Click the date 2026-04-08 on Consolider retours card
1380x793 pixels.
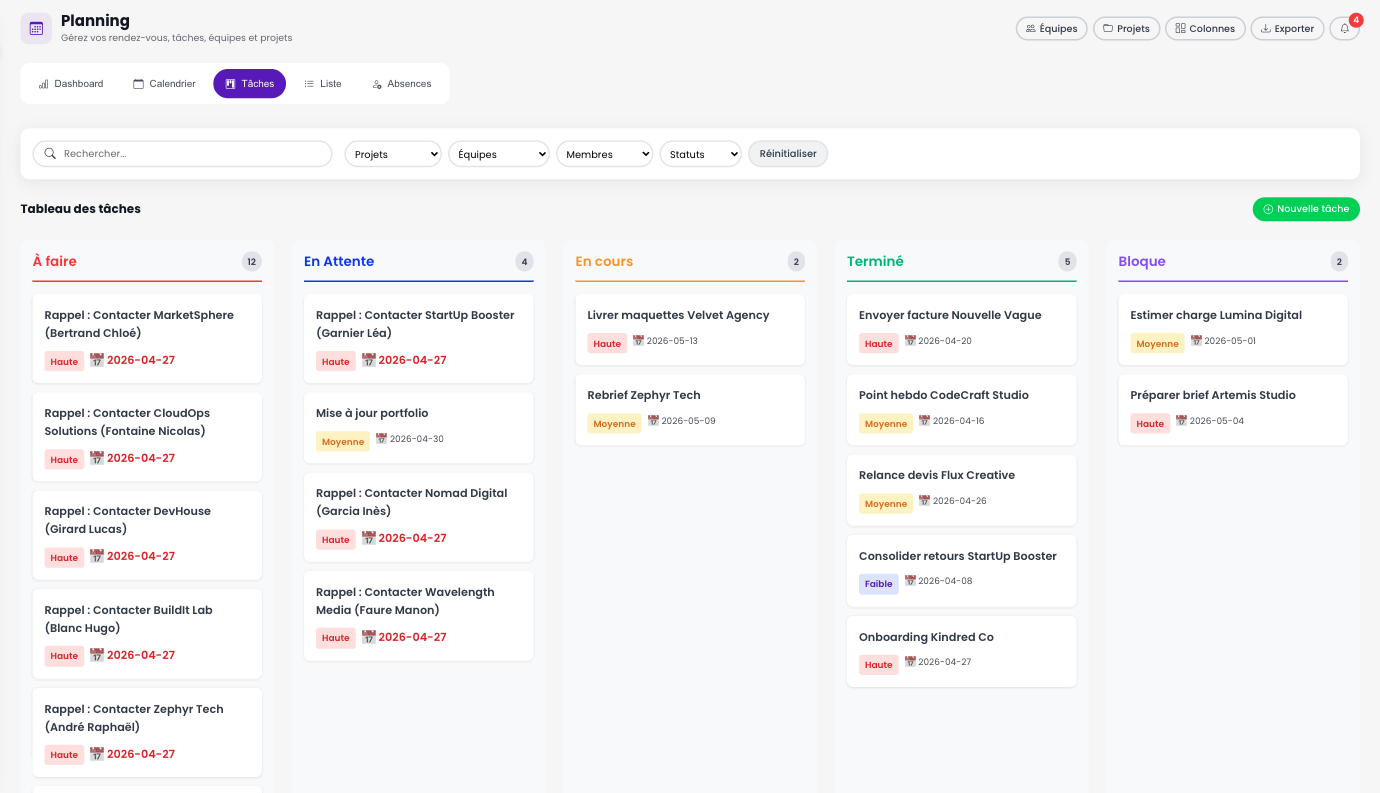(945, 581)
